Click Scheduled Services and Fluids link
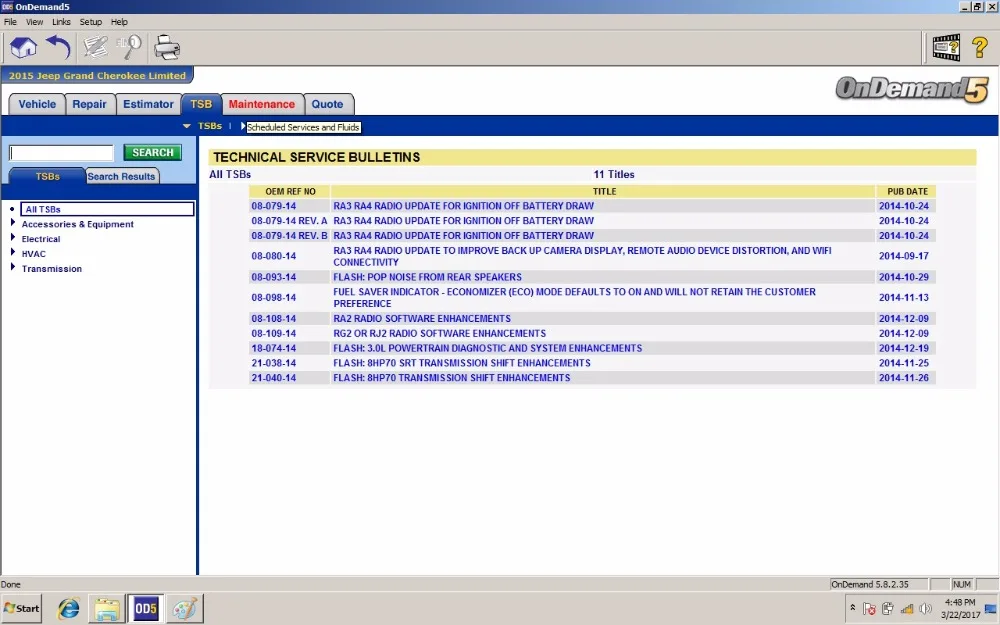The height and width of the screenshot is (625, 1000). tap(303, 127)
